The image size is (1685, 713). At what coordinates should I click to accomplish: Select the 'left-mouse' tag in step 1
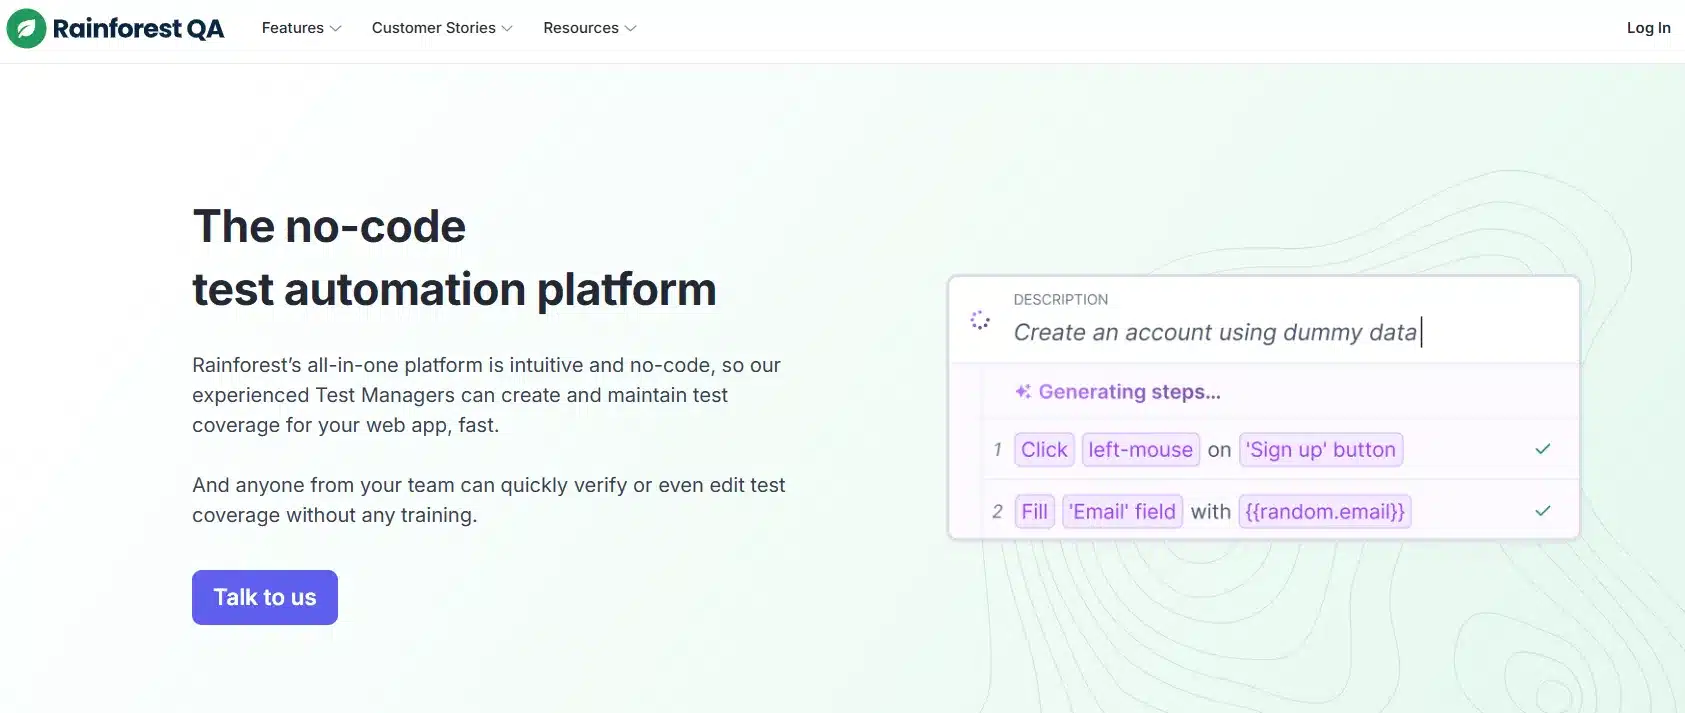click(x=1140, y=450)
